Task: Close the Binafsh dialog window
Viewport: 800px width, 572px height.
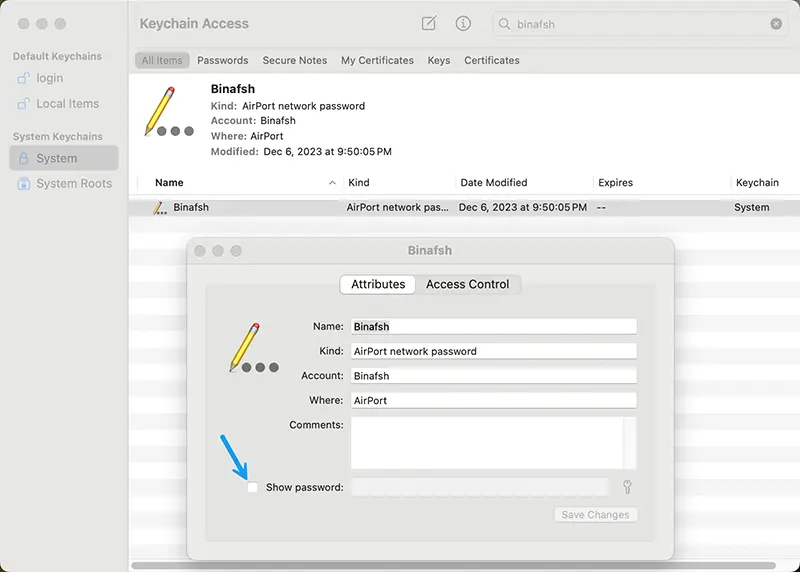Action: tap(200, 251)
